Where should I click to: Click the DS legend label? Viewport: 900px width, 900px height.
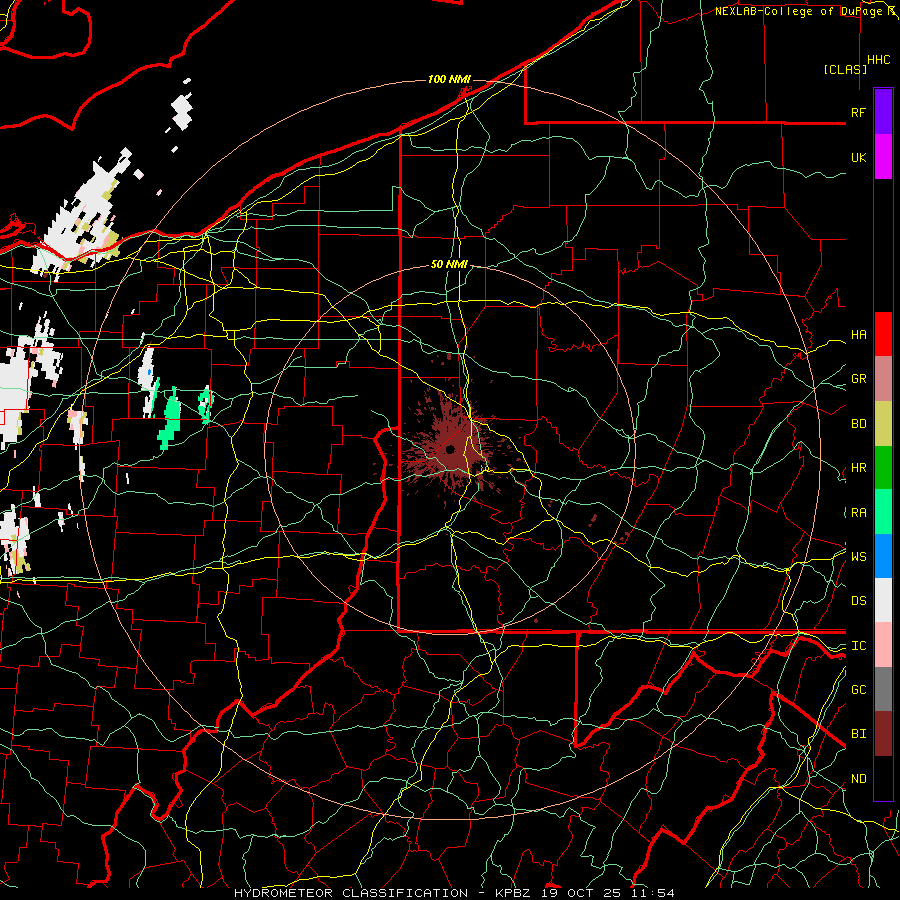coord(858,601)
